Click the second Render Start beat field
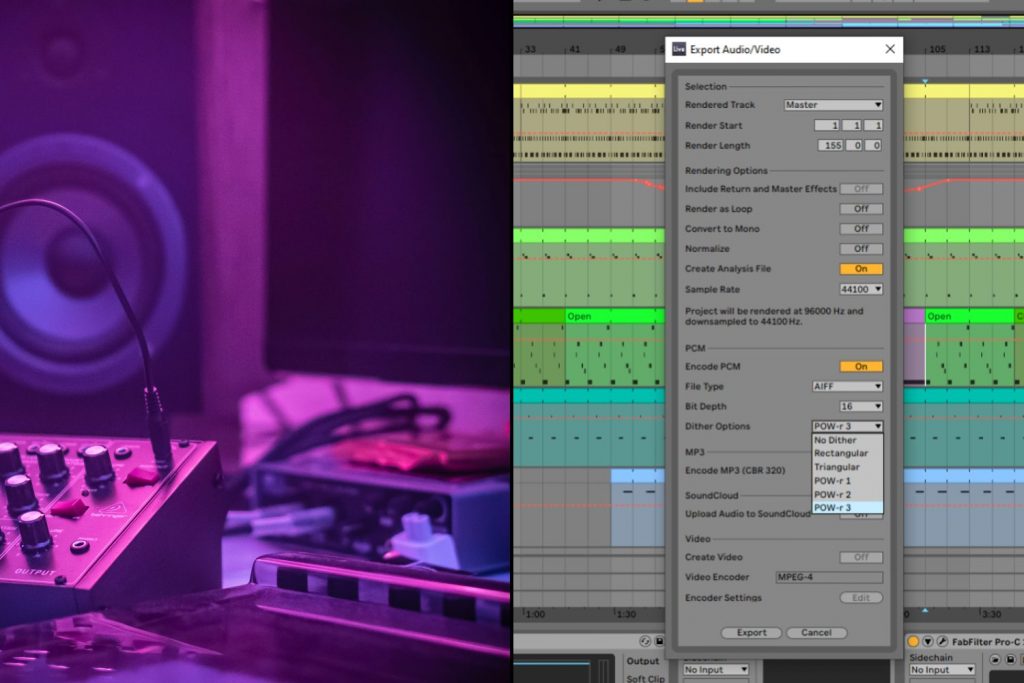The height and width of the screenshot is (683, 1024). click(x=852, y=125)
